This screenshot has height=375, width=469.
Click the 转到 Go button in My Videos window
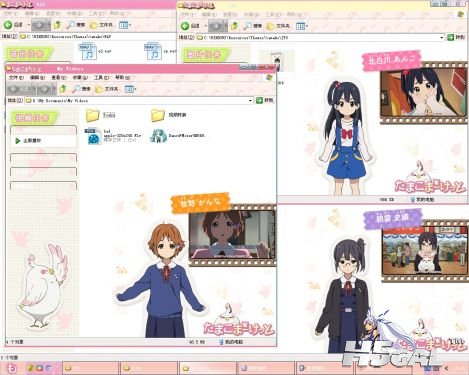(265, 100)
